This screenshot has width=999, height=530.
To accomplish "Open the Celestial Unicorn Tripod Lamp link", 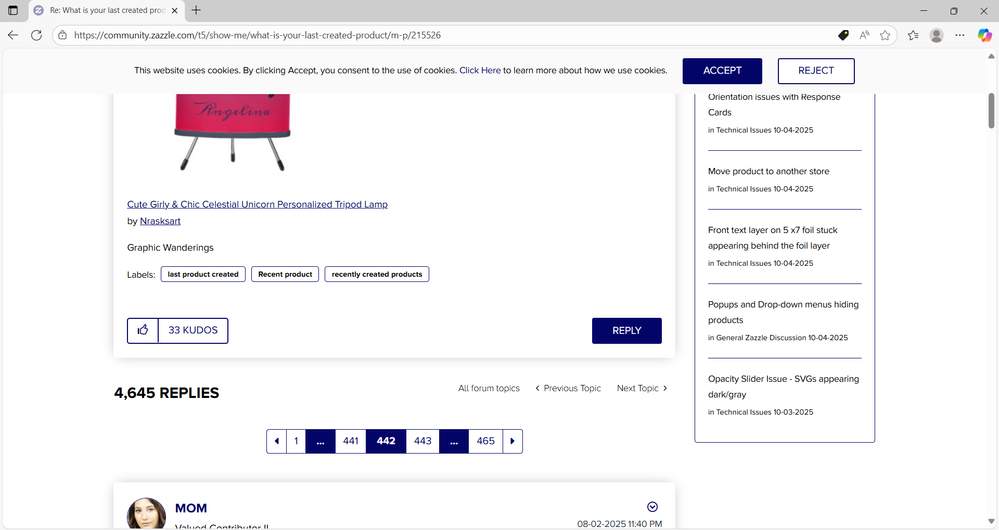I will point(257,204).
